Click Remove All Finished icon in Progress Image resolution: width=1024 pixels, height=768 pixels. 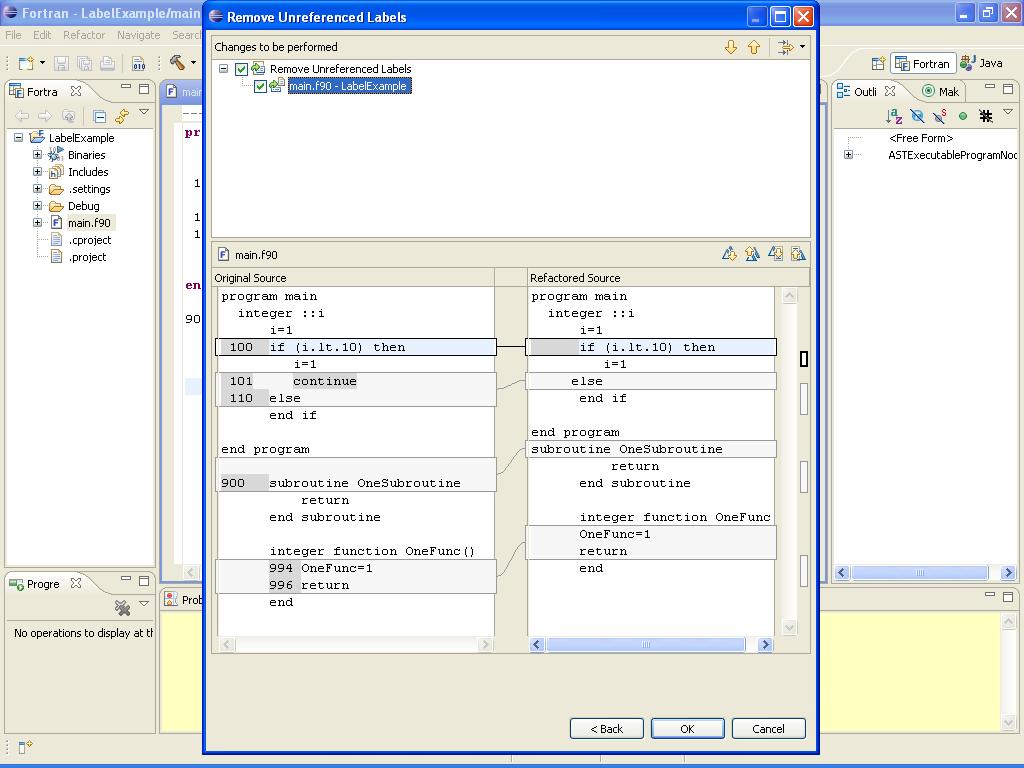122,607
